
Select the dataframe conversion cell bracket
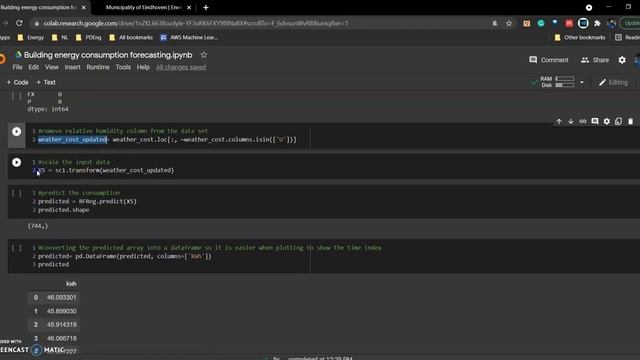tap(16, 248)
